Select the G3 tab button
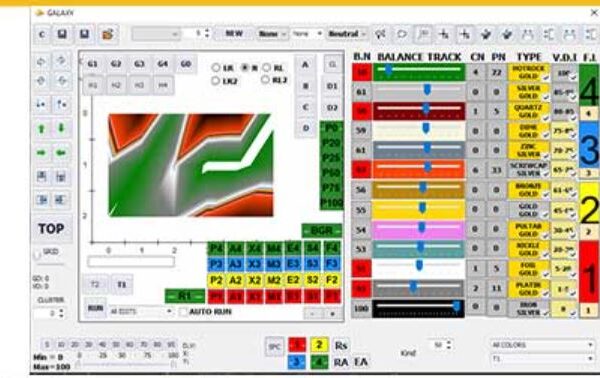The image size is (600, 378). pyautogui.click(x=139, y=64)
